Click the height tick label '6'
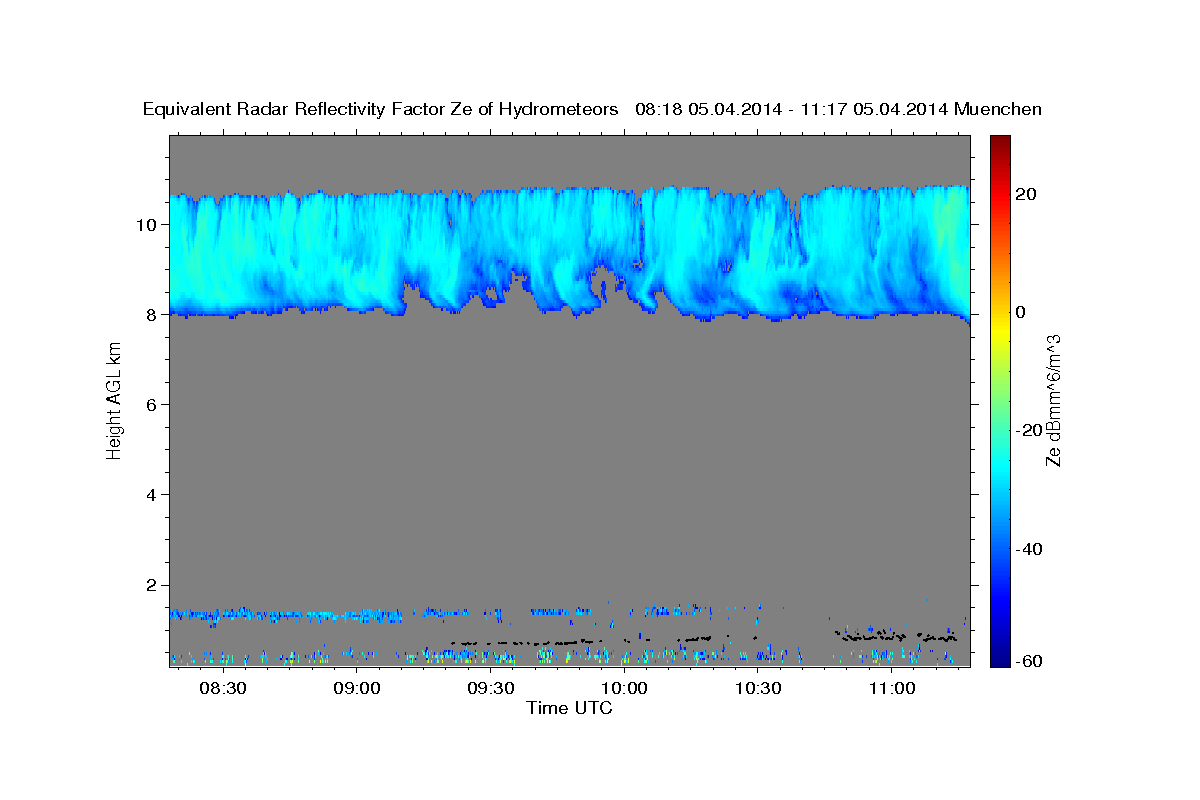The image size is (1200, 800). pos(153,404)
